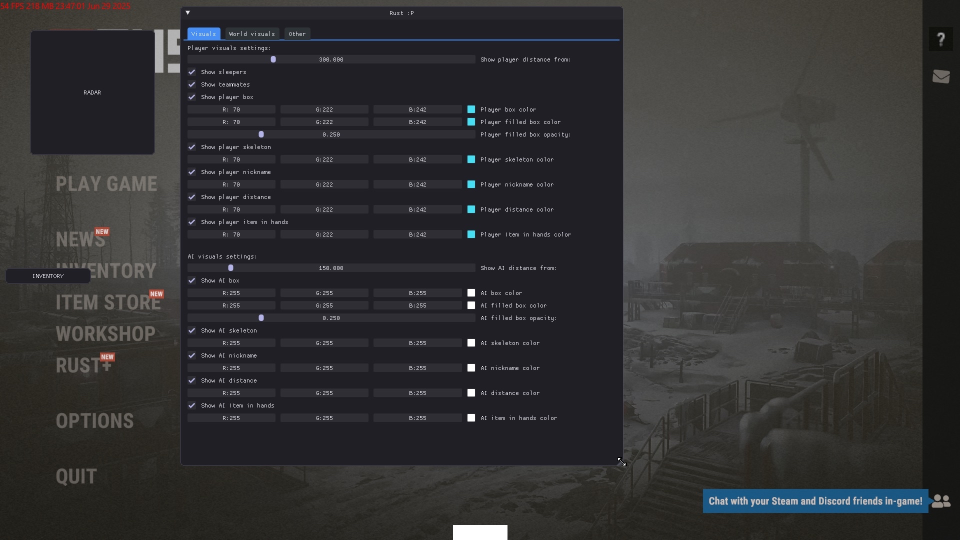This screenshot has height=540, width=960.
Task: Toggle Show player distance checkbox
Action: (x=192, y=197)
